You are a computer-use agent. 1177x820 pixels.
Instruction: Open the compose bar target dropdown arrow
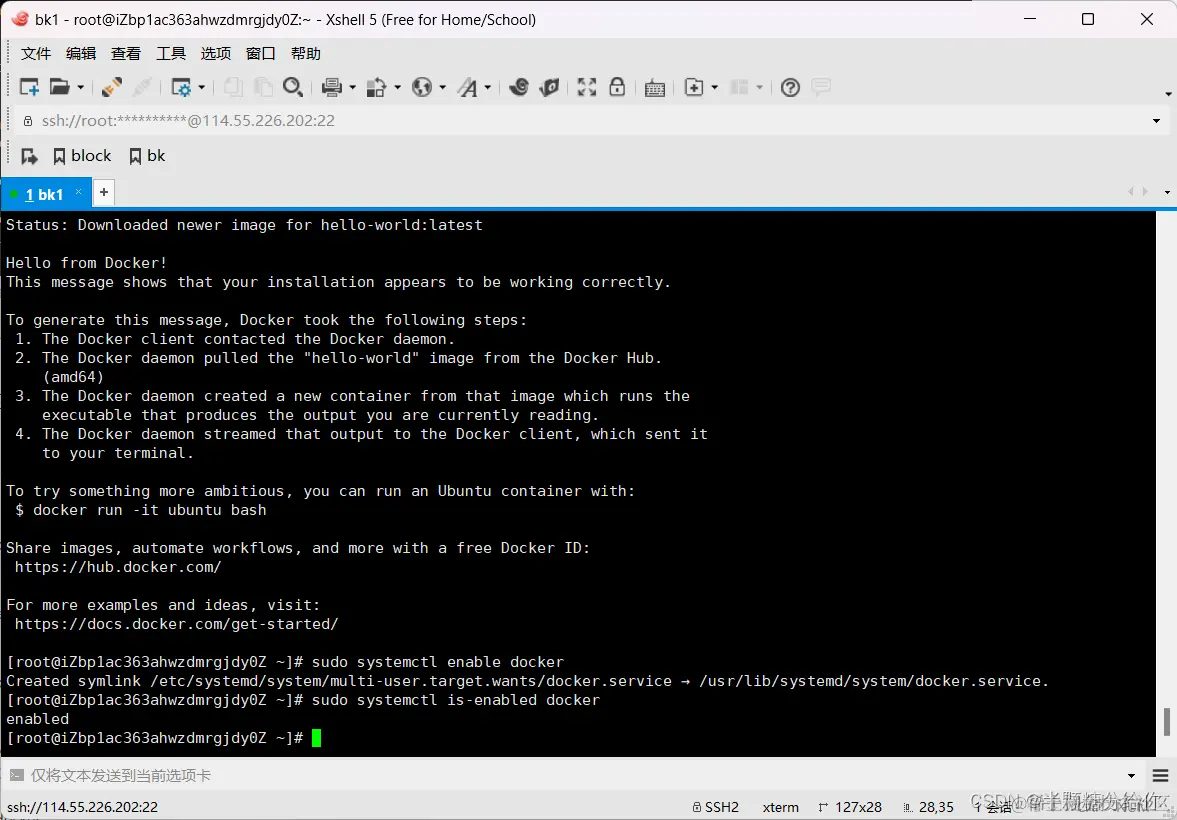[1131, 776]
